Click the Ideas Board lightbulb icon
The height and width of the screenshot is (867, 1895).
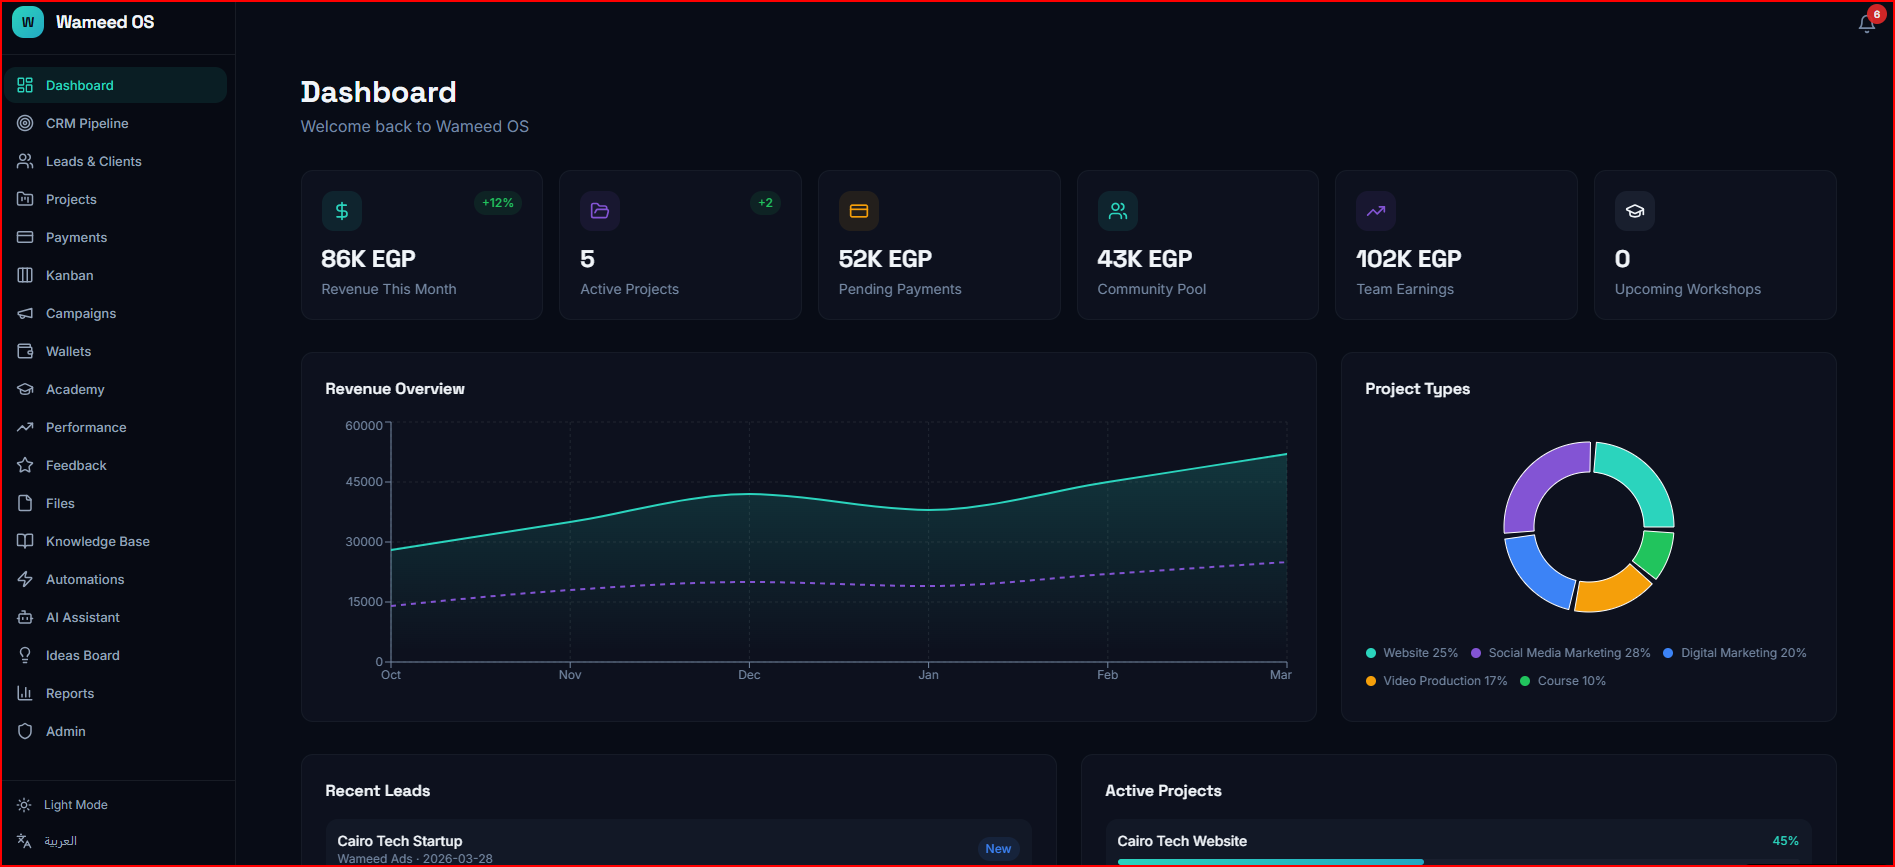click(x=25, y=655)
